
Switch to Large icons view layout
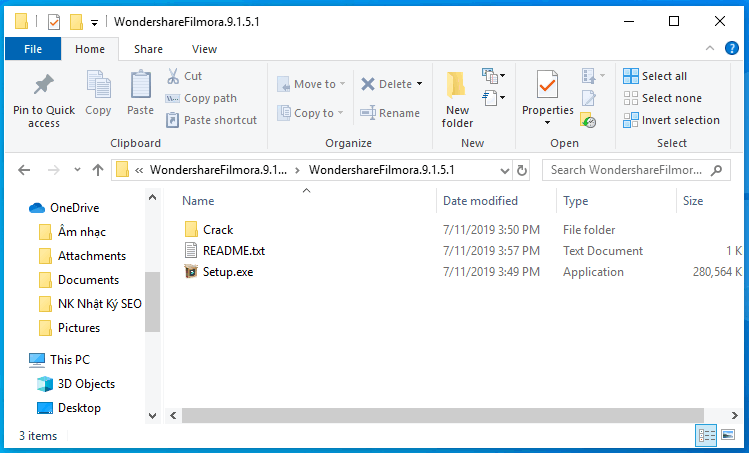(728, 435)
